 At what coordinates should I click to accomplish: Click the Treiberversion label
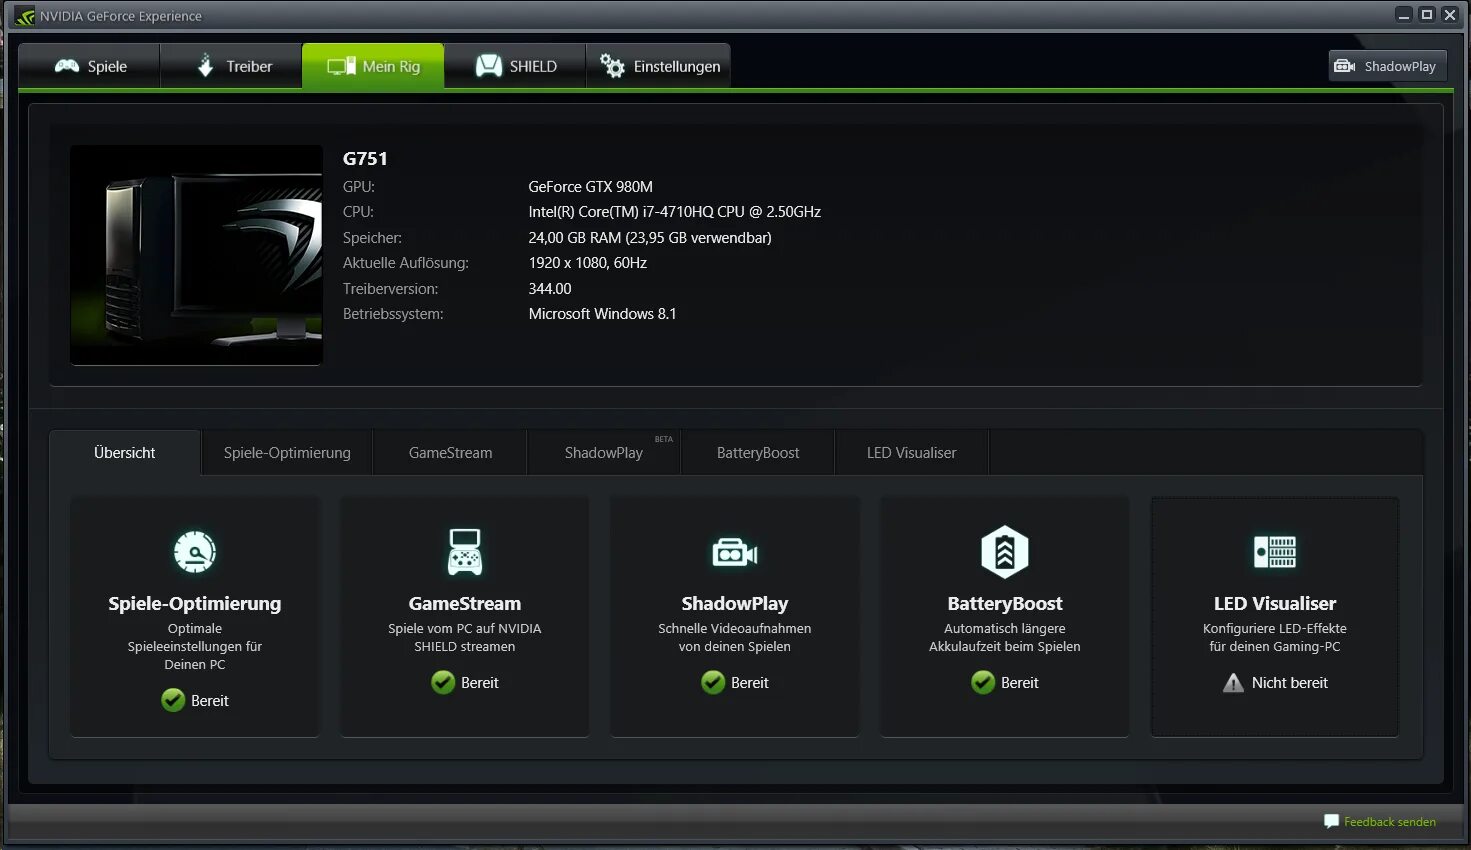(x=391, y=289)
